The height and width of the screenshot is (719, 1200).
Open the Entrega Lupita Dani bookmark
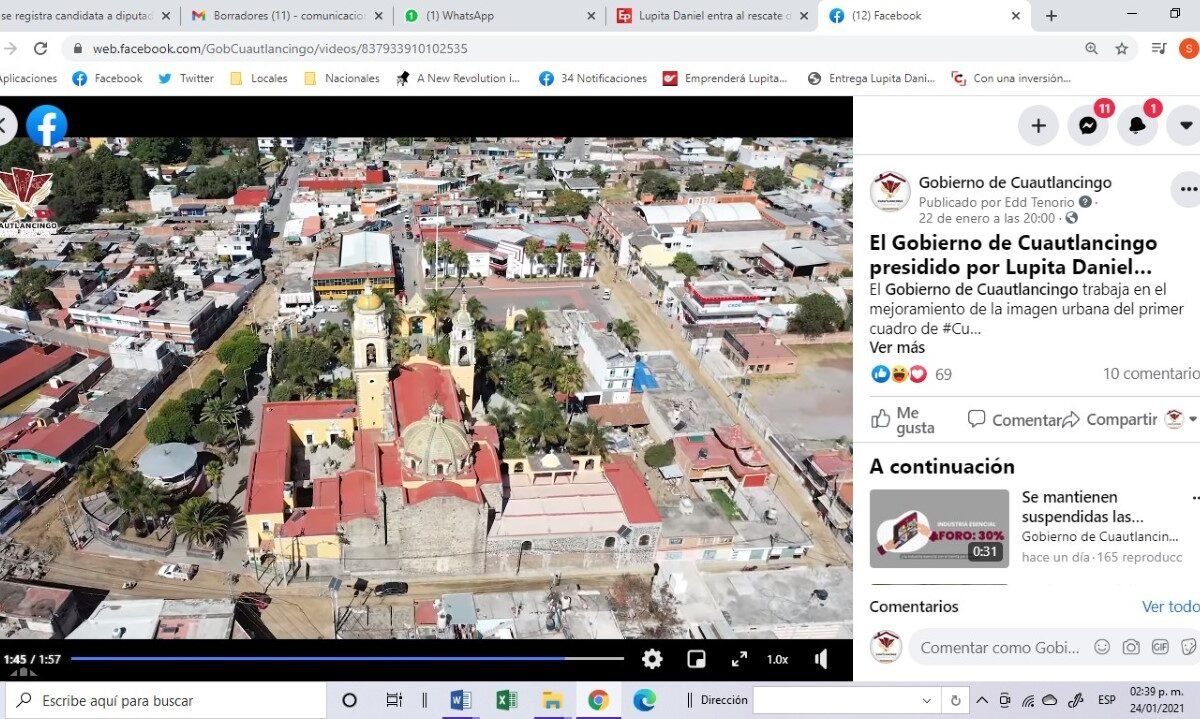pos(871,78)
